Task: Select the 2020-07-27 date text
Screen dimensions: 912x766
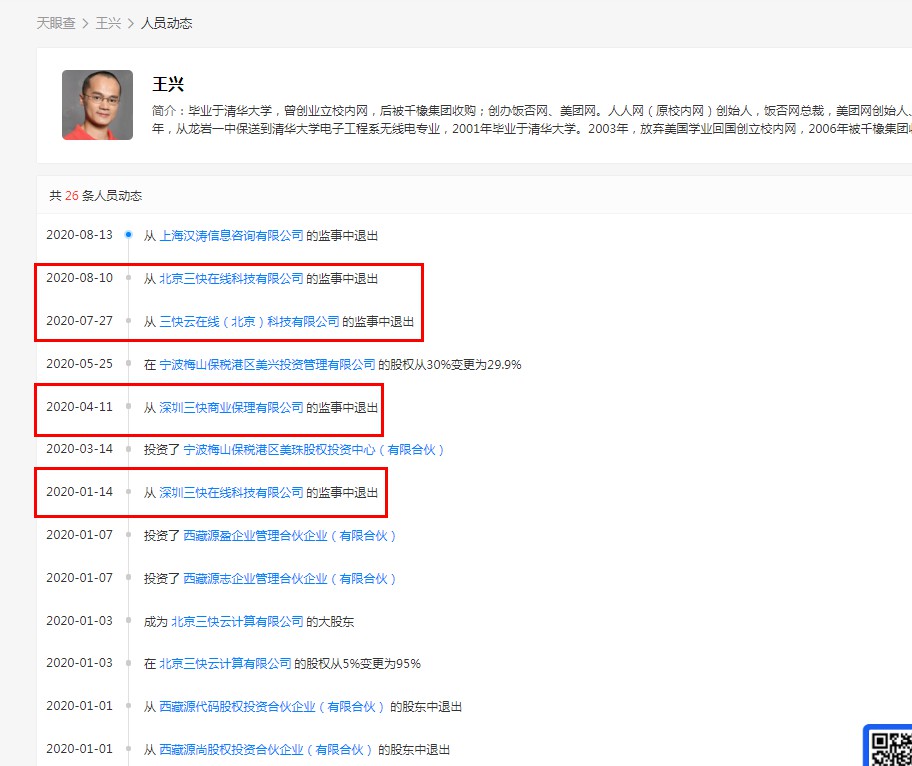Action: tap(79, 321)
